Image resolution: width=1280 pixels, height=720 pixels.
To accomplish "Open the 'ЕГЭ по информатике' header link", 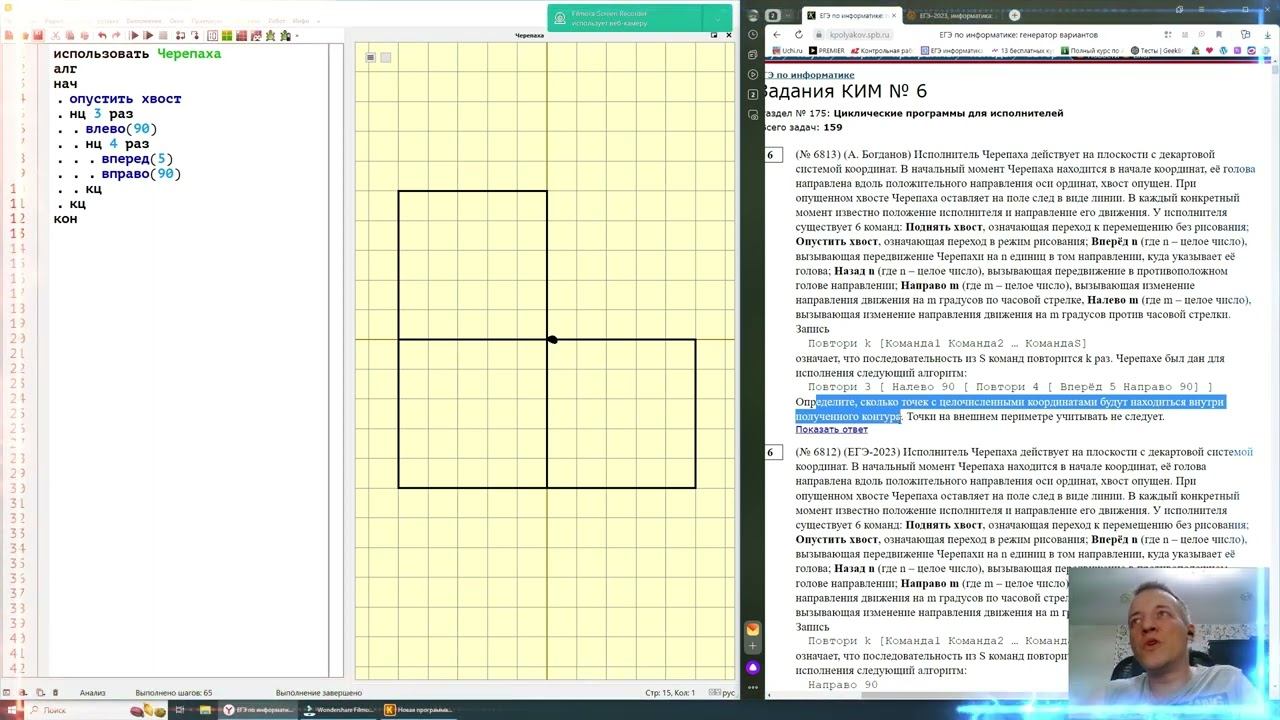I will point(810,75).
